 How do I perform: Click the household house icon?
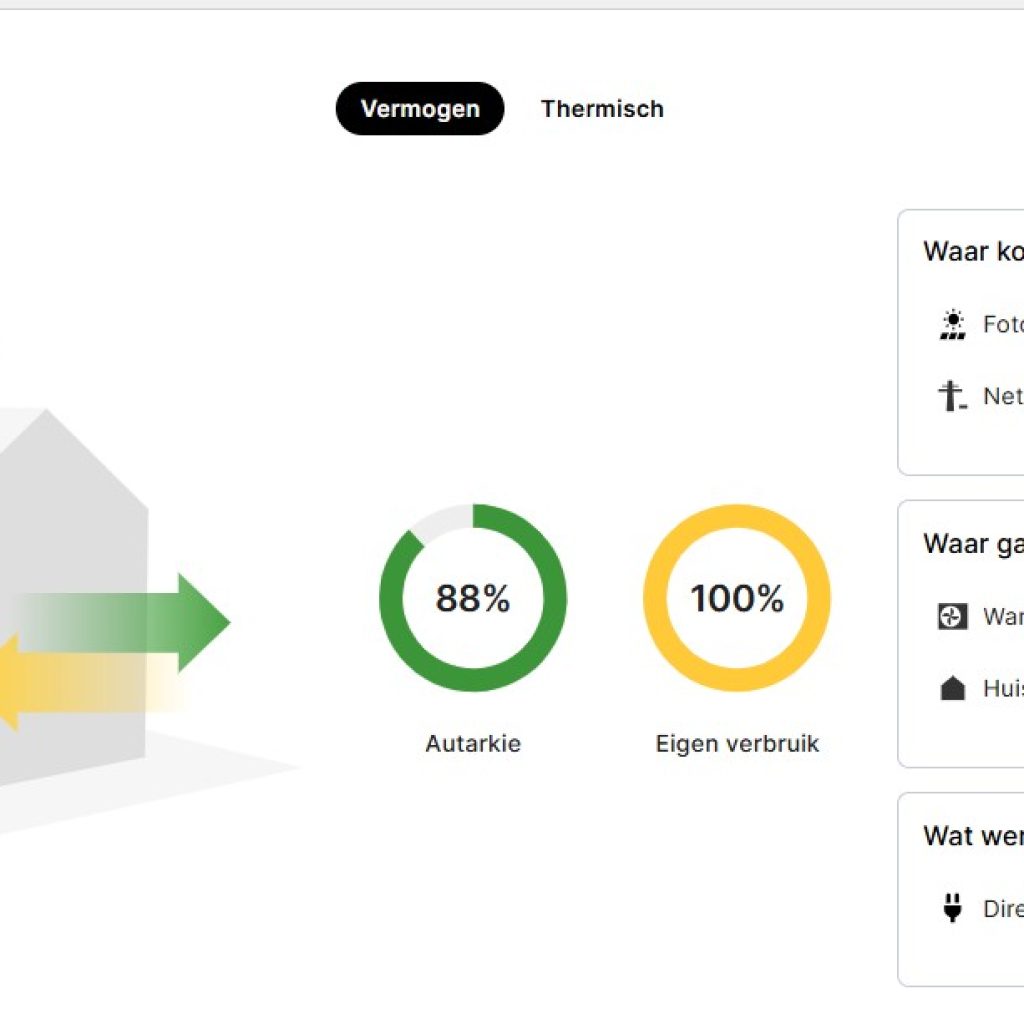pos(953,689)
